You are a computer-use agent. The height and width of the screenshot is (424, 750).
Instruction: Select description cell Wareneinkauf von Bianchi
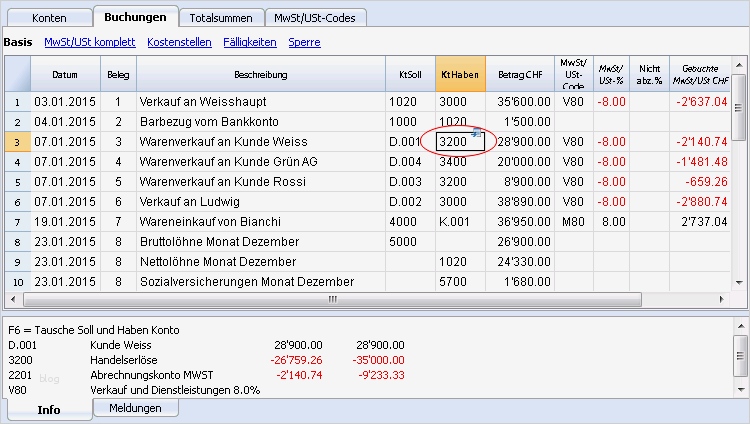point(260,222)
